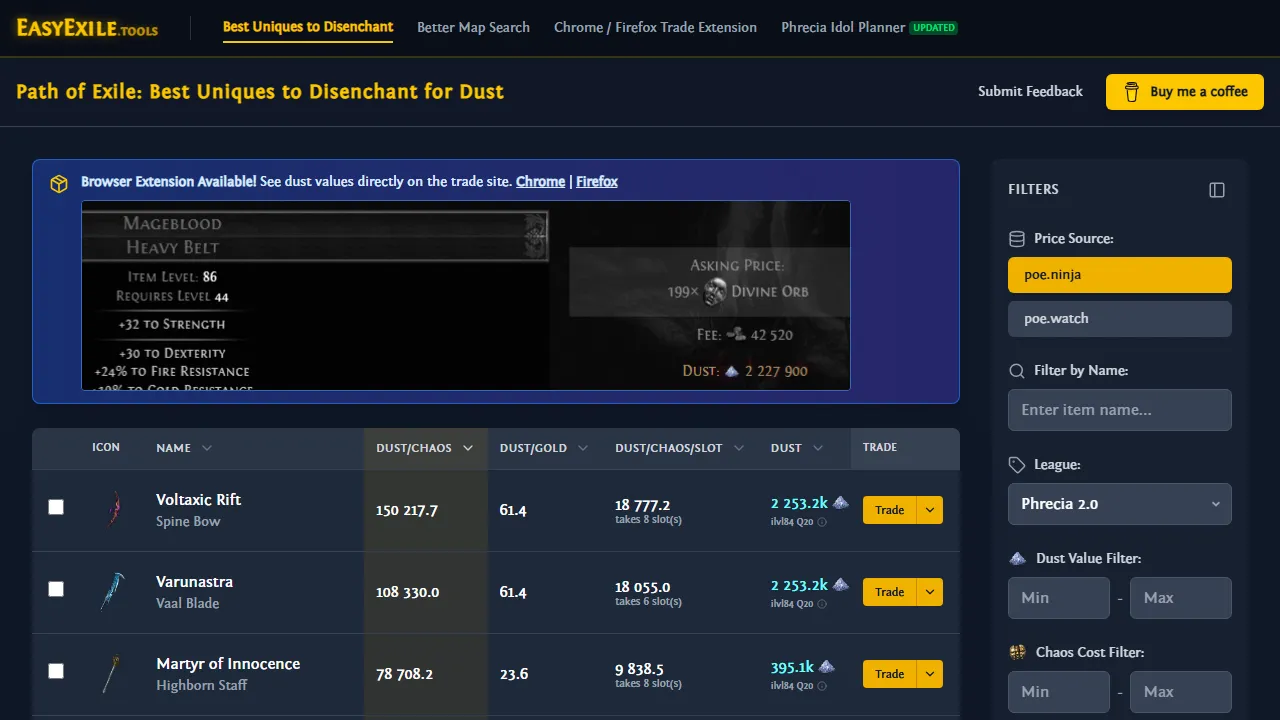Expand the Trade dropdown for Voltaic Rift
Screen dimensions: 1280x720
click(x=930, y=510)
